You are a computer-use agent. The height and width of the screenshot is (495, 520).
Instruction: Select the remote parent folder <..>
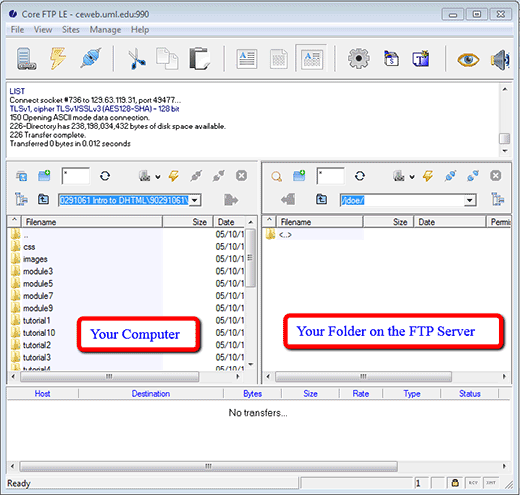tap(285, 235)
